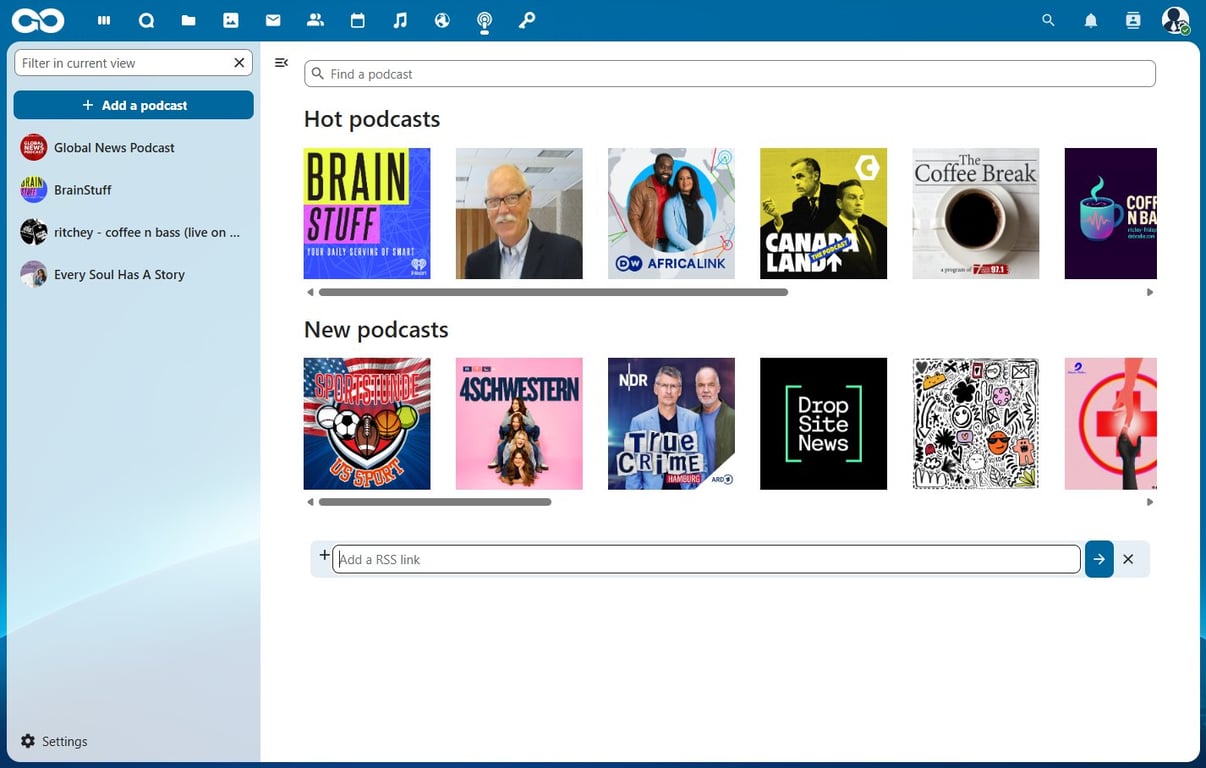
Task: Select the 4 Schwestern podcast cover
Action: pos(519,424)
